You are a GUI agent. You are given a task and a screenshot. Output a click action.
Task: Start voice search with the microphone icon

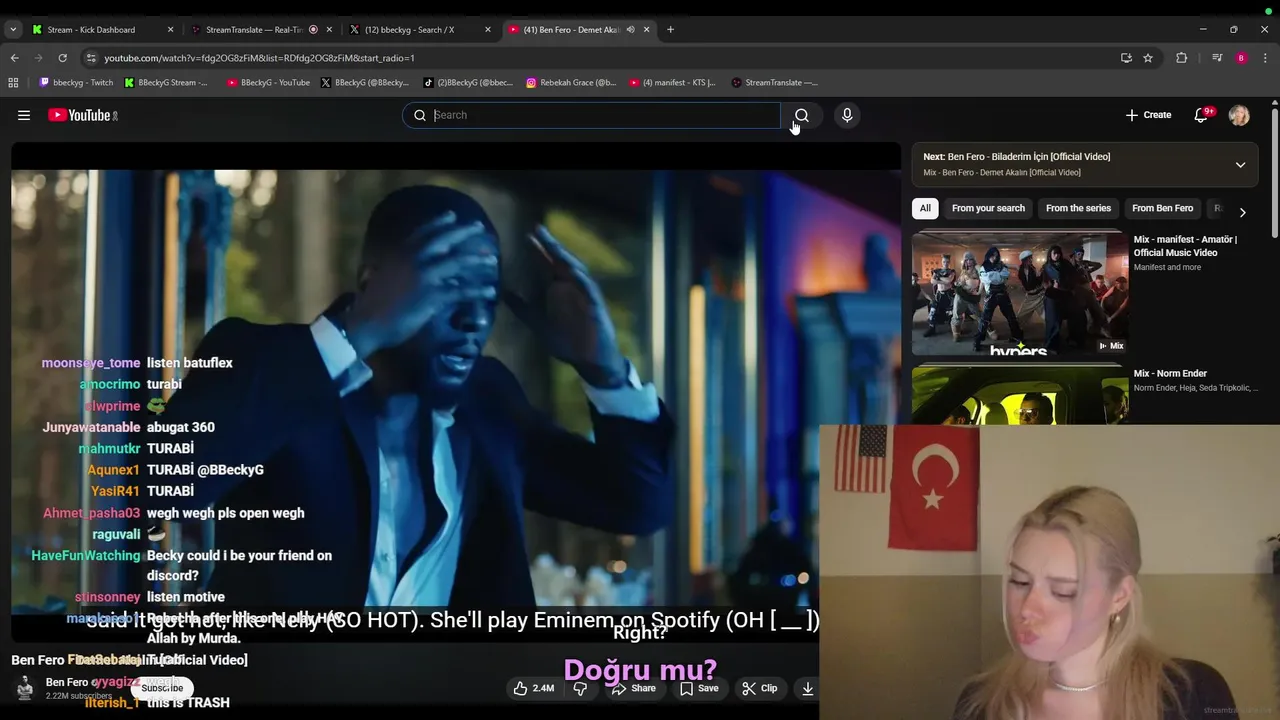847,115
